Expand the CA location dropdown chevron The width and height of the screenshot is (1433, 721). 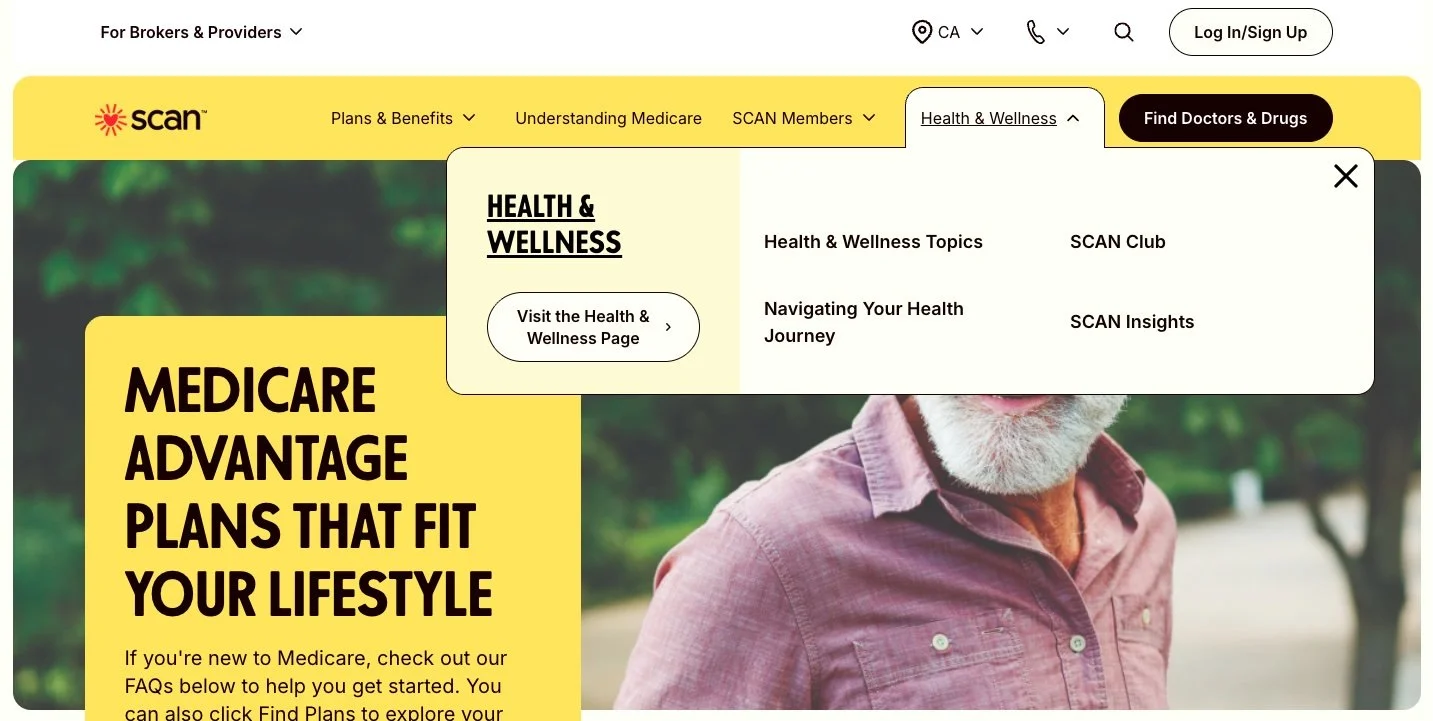(x=977, y=32)
